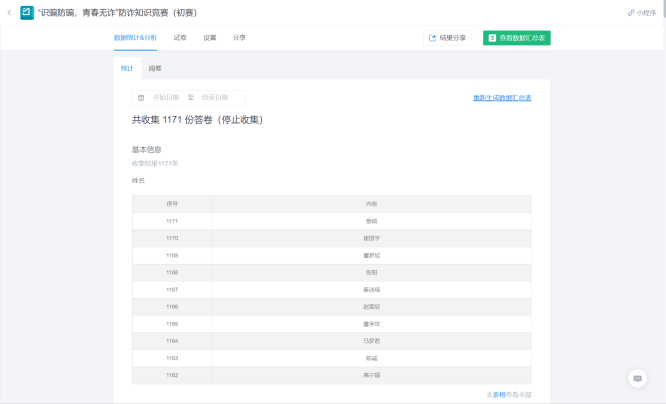Click the 内容 column header
Viewport: 666px width, 404px height.
click(371, 203)
